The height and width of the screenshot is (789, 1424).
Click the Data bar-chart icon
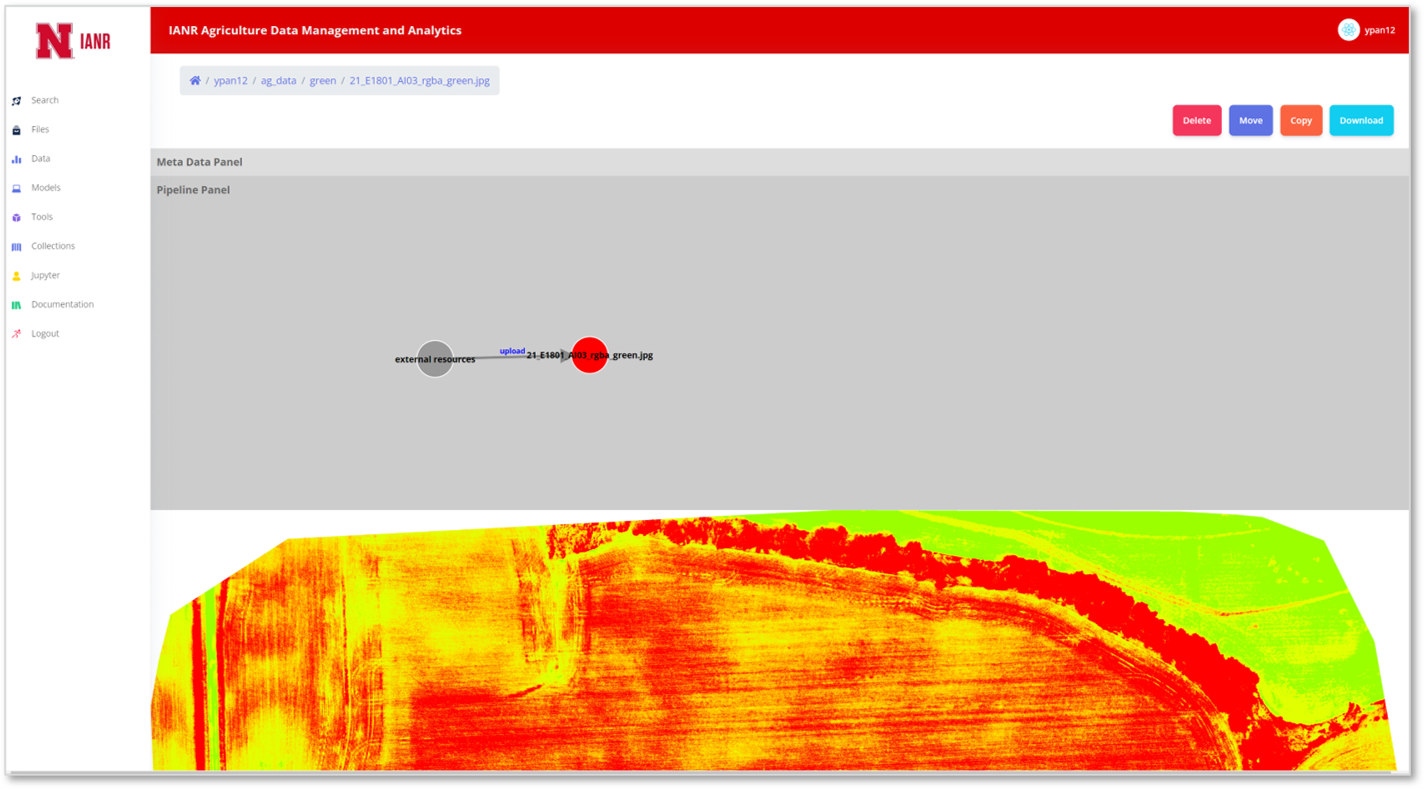click(x=16, y=159)
